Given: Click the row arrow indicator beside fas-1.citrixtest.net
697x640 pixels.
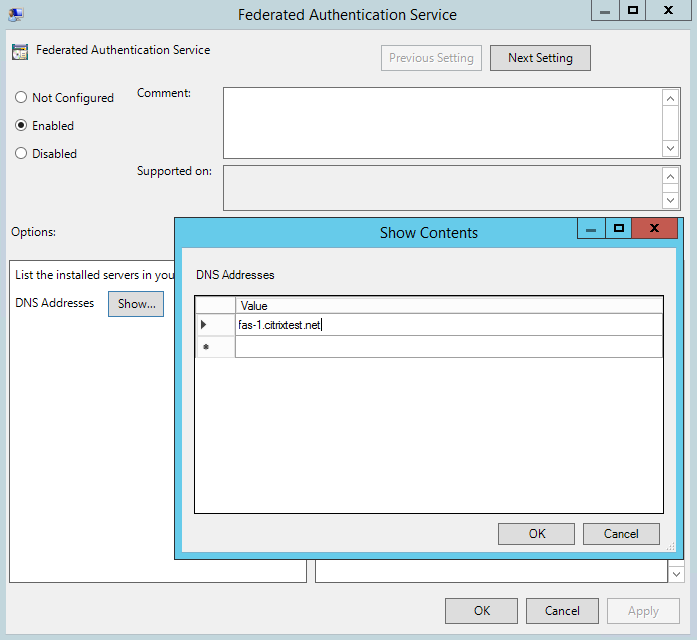Looking at the screenshot, I should [x=205, y=324].
